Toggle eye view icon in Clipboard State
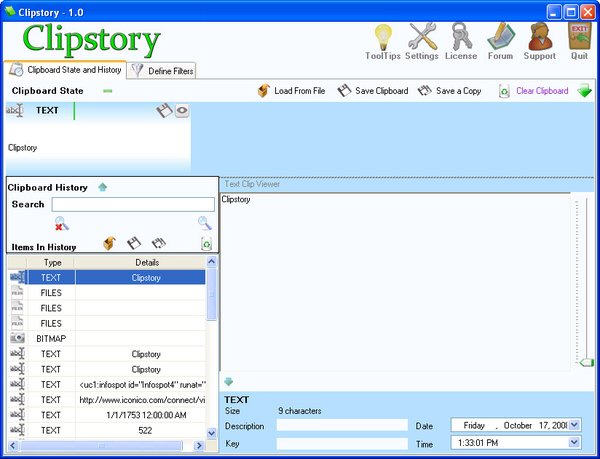Viewport: 600px width, 459px height. click(x=183, y=111)
